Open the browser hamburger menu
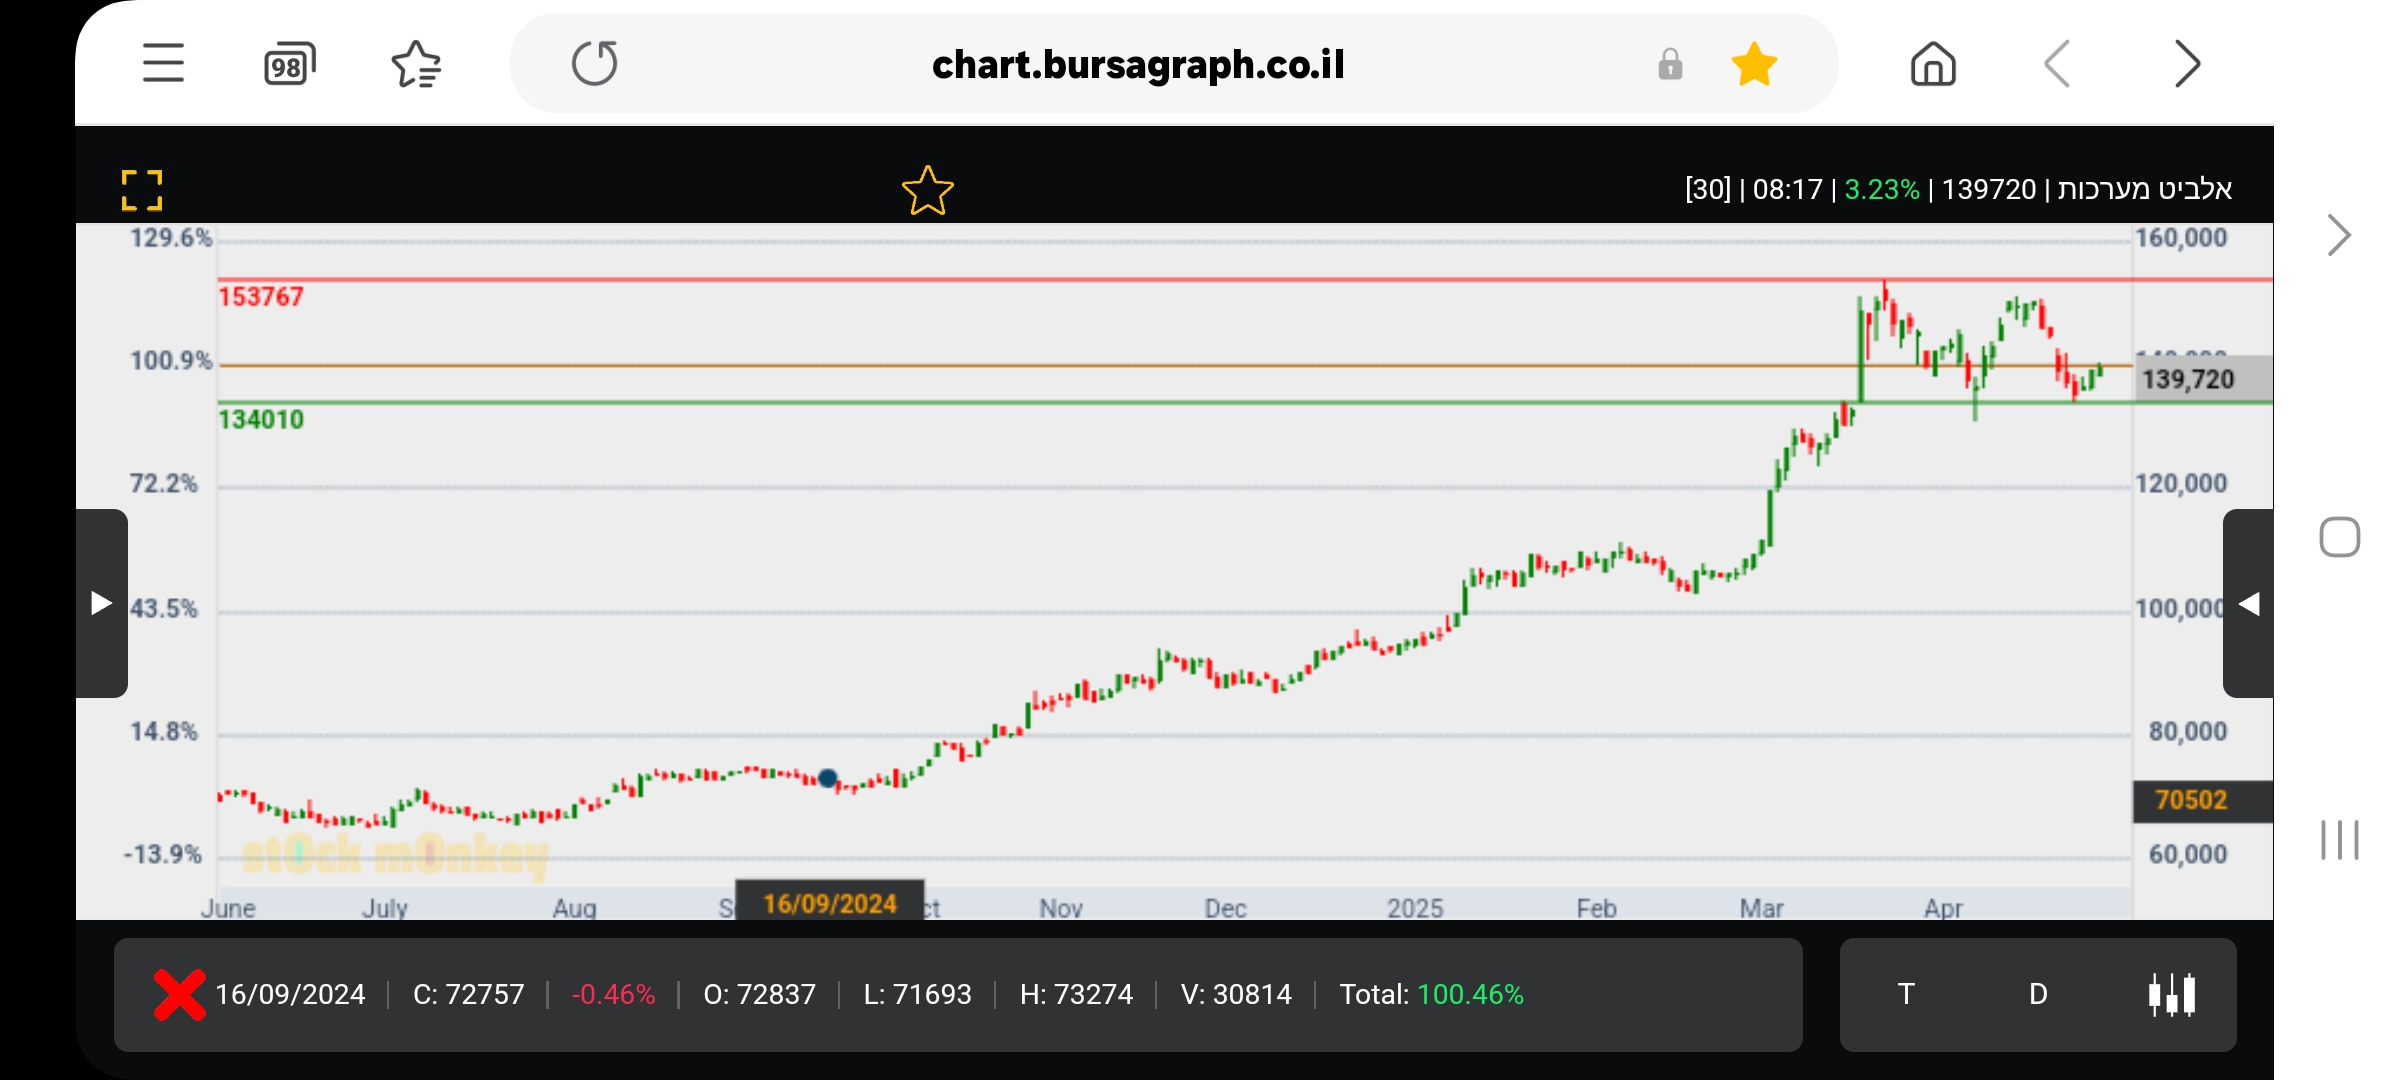2400x1080 pixels. (163, 64)
